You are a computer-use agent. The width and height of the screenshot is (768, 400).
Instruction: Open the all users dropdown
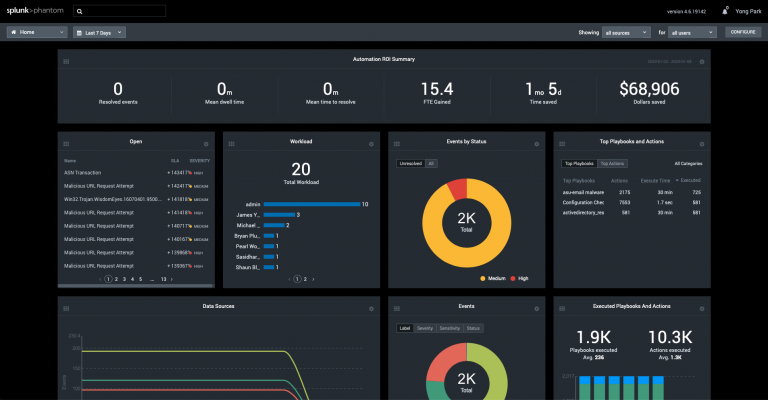point(692,32)
